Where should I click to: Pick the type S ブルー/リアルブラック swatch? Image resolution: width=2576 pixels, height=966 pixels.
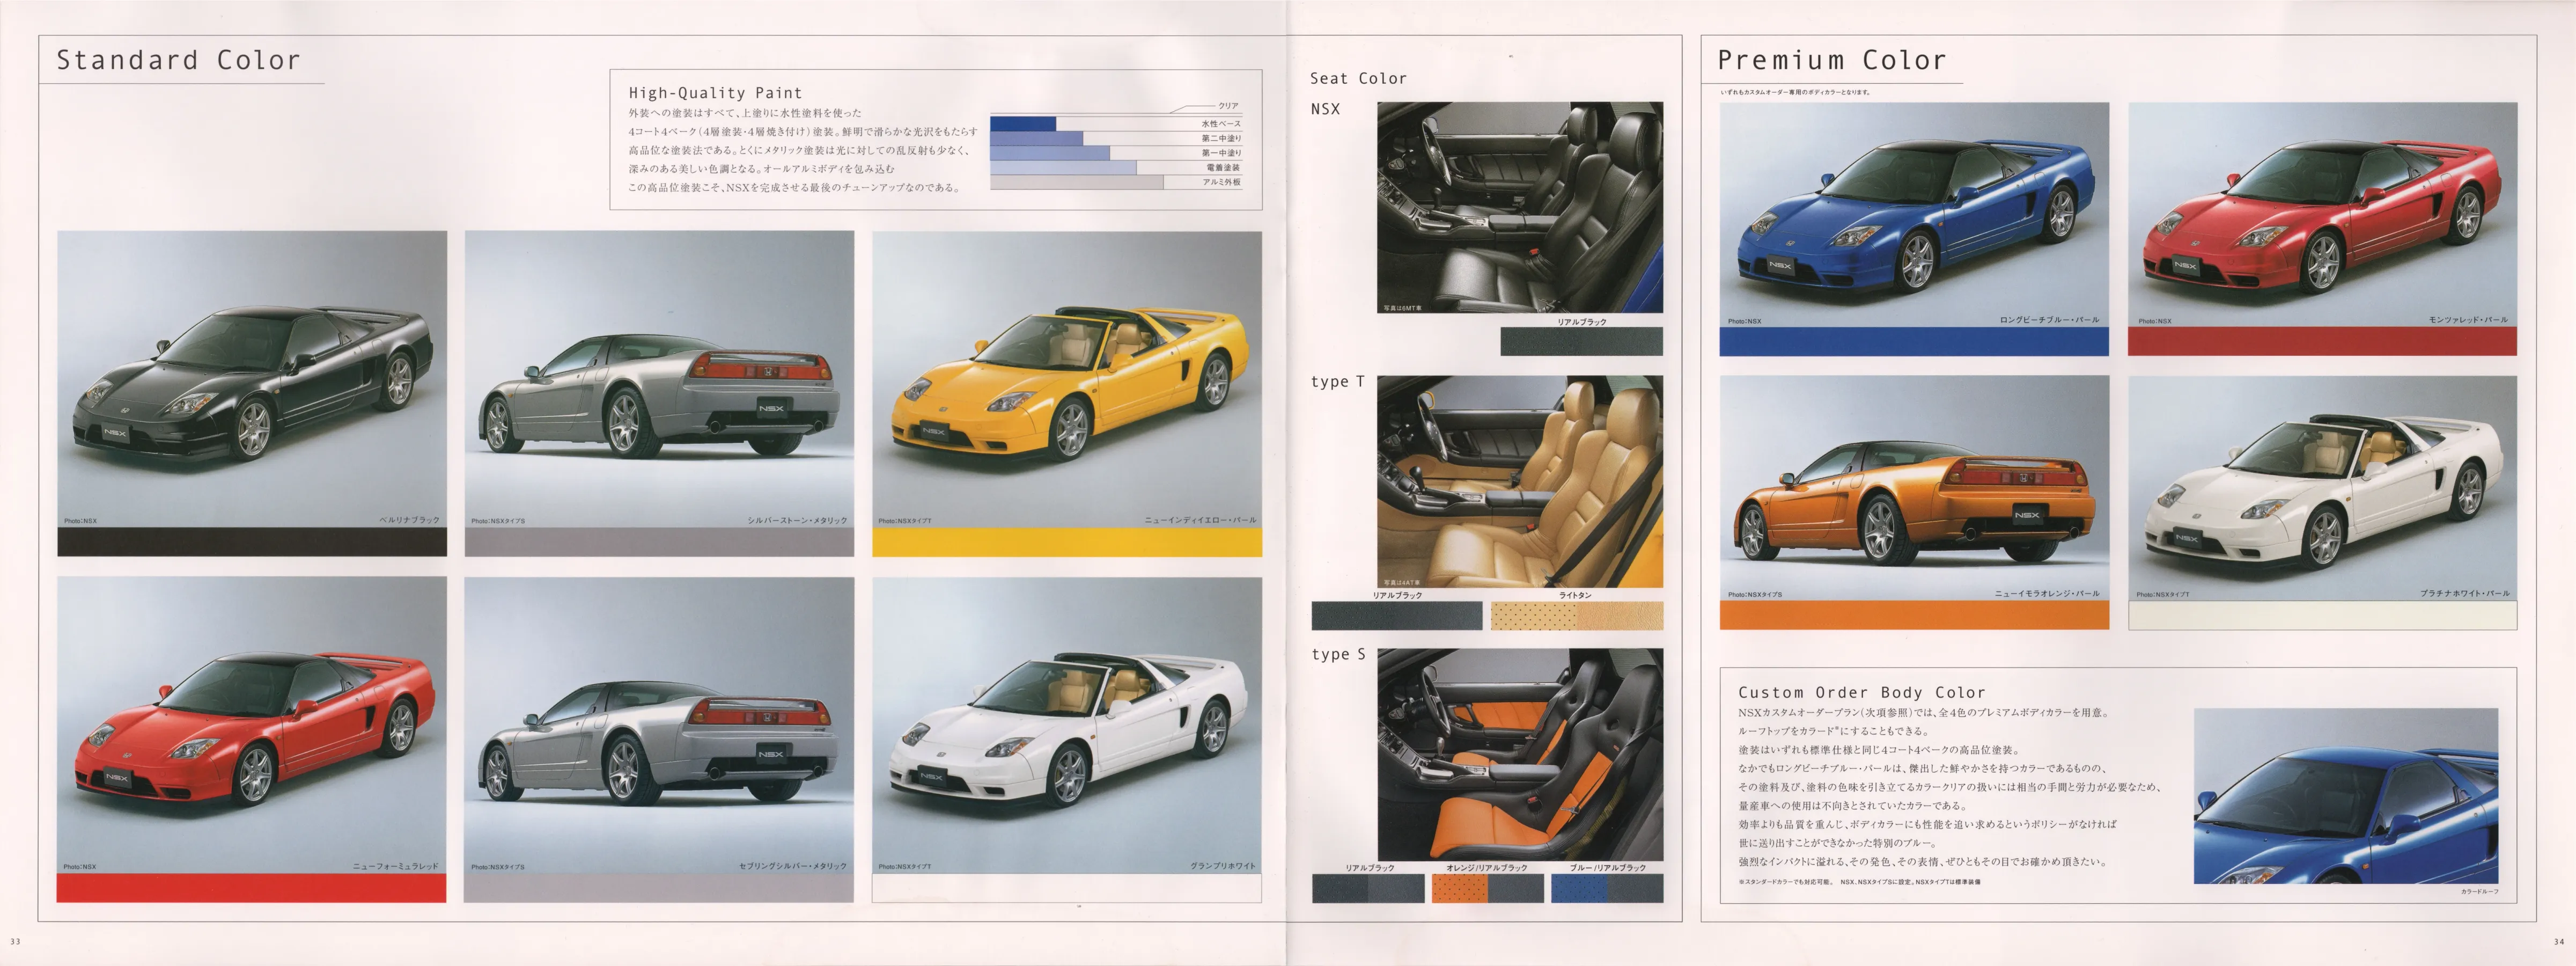click(x=1607, y=888)
